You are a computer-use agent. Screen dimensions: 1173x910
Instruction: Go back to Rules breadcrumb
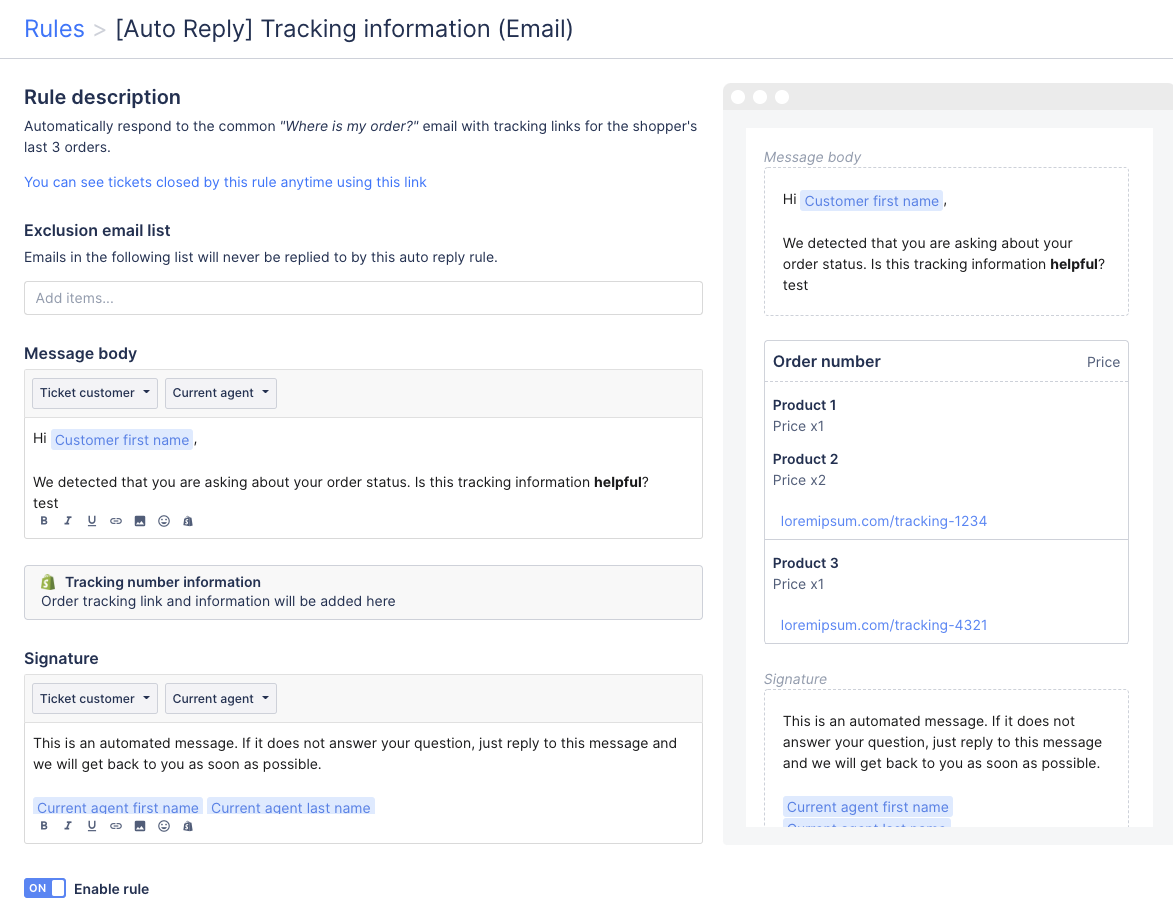point(54,28)
